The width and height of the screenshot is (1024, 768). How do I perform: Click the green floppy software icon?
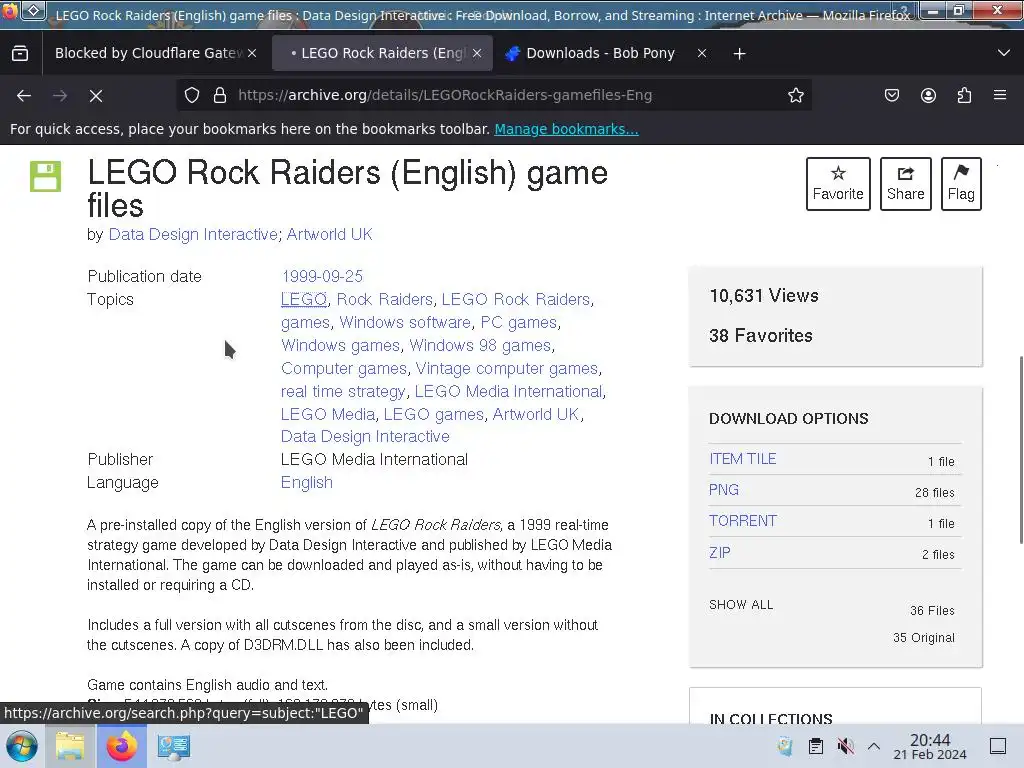click(45, 176)
